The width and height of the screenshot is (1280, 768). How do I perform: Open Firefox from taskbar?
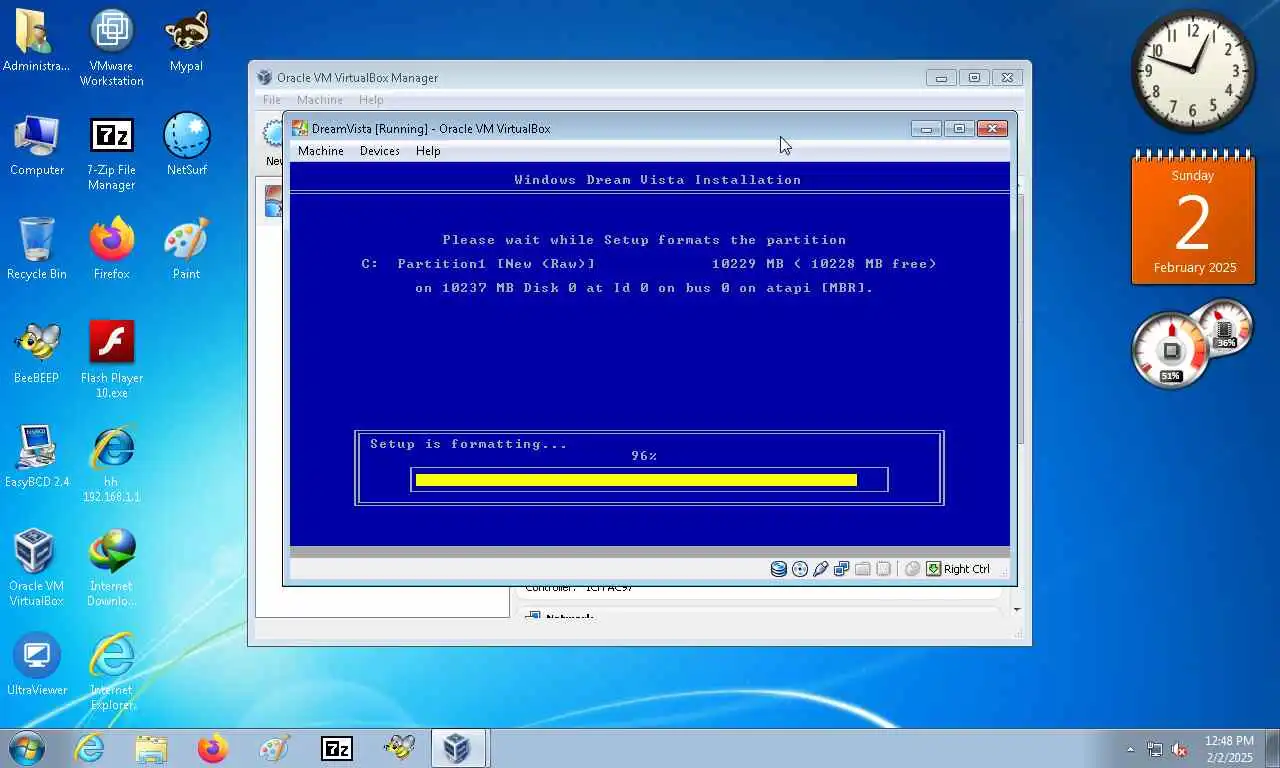213,748
